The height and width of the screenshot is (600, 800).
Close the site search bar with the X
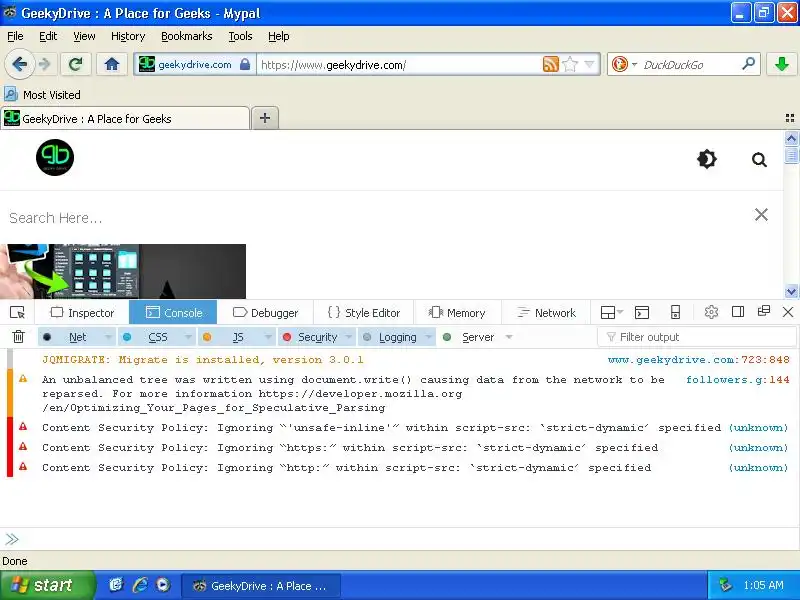(x=761, y=214)
